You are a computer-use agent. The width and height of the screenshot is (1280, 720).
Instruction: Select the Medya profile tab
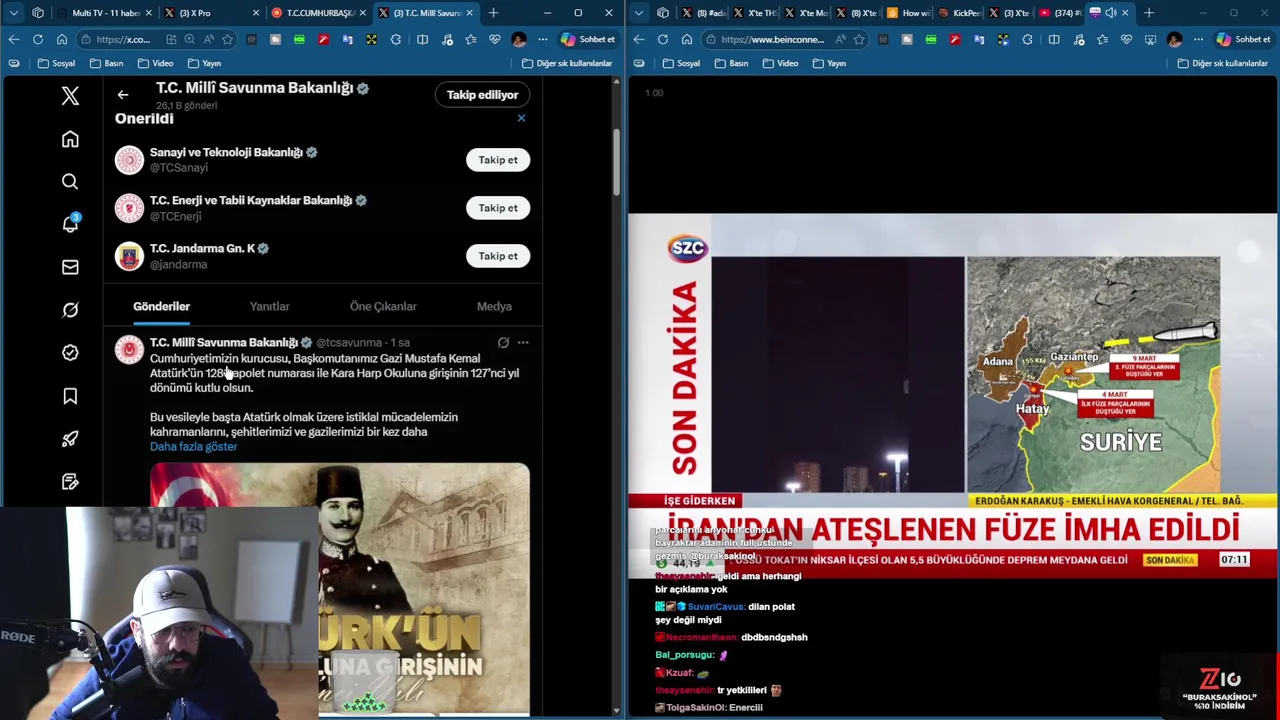[494, 307]
